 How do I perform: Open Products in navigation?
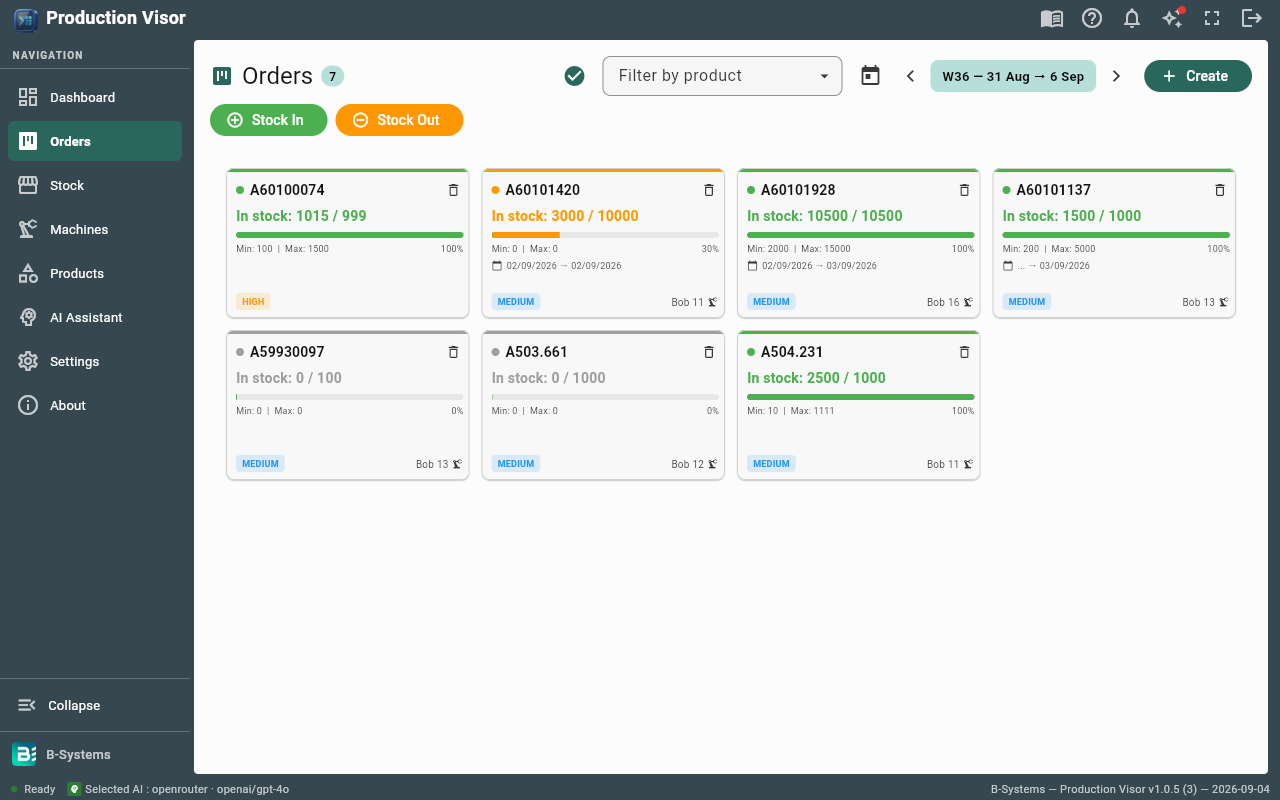pos(95,273)
